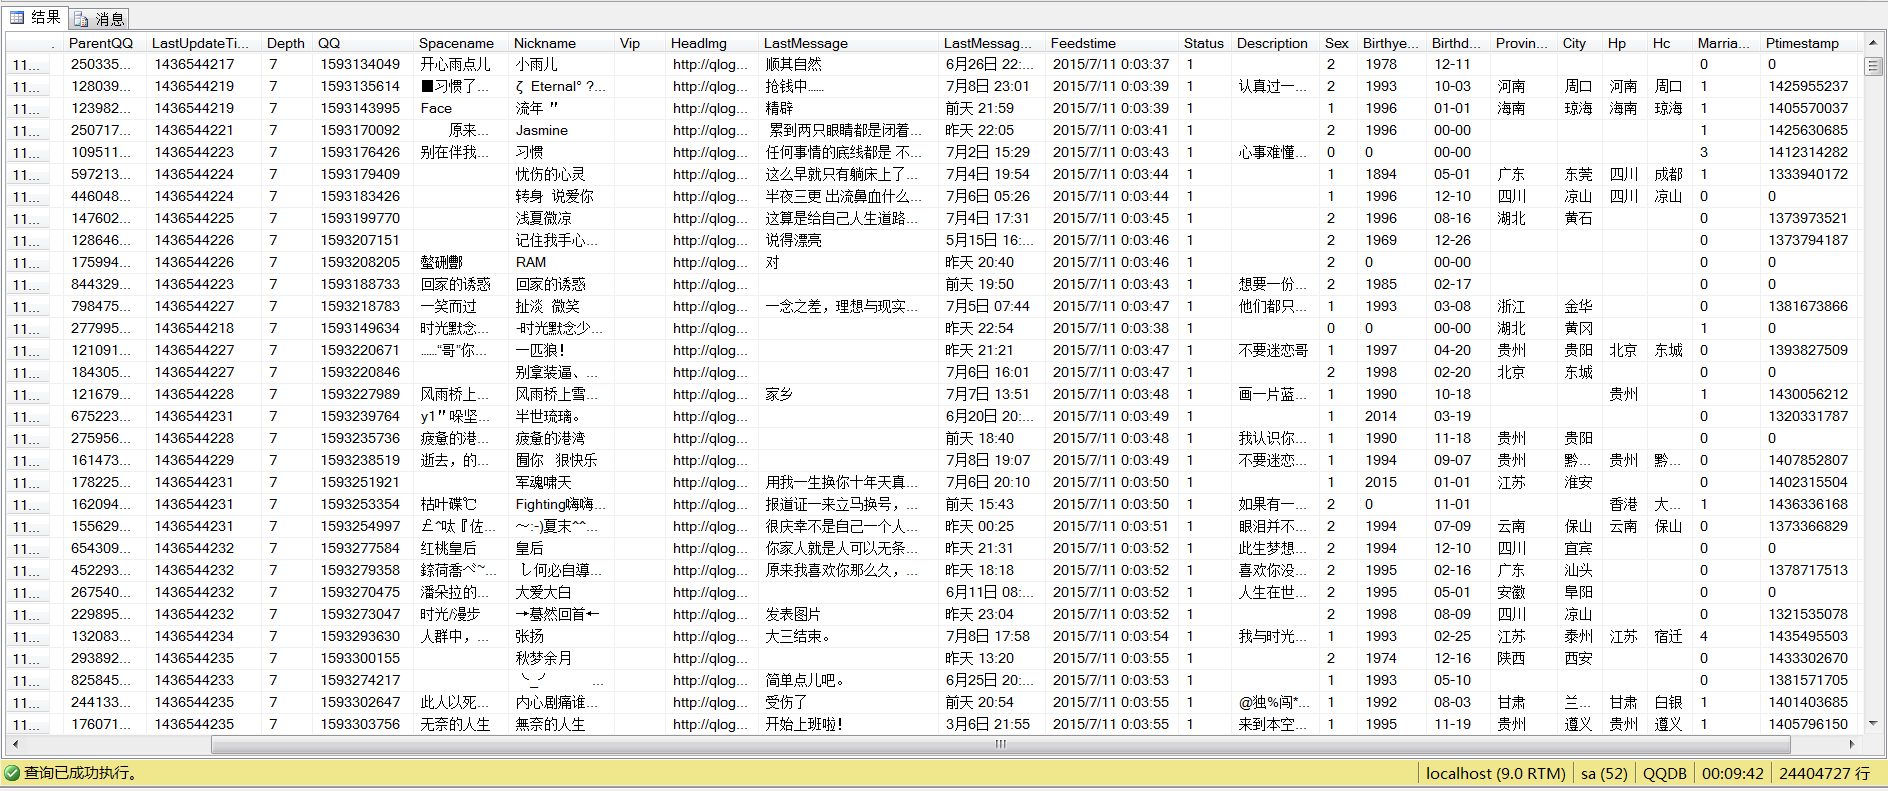
Task: Click the Marria... column header
Action: click(x=1726, y=43)
